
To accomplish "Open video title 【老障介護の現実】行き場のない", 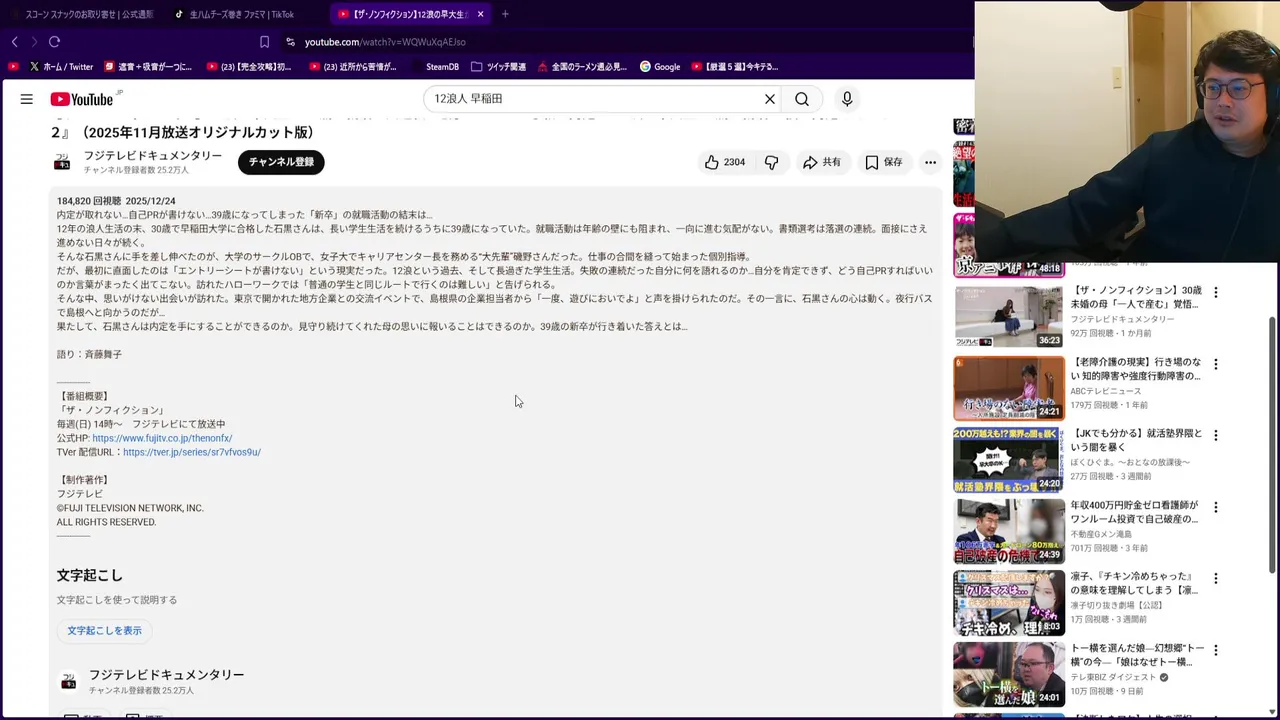I will (x=1136, y=369).
